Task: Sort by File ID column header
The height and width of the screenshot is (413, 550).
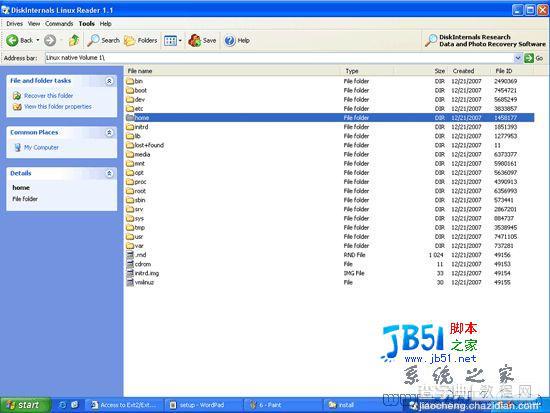Action: tap(512, 71)
